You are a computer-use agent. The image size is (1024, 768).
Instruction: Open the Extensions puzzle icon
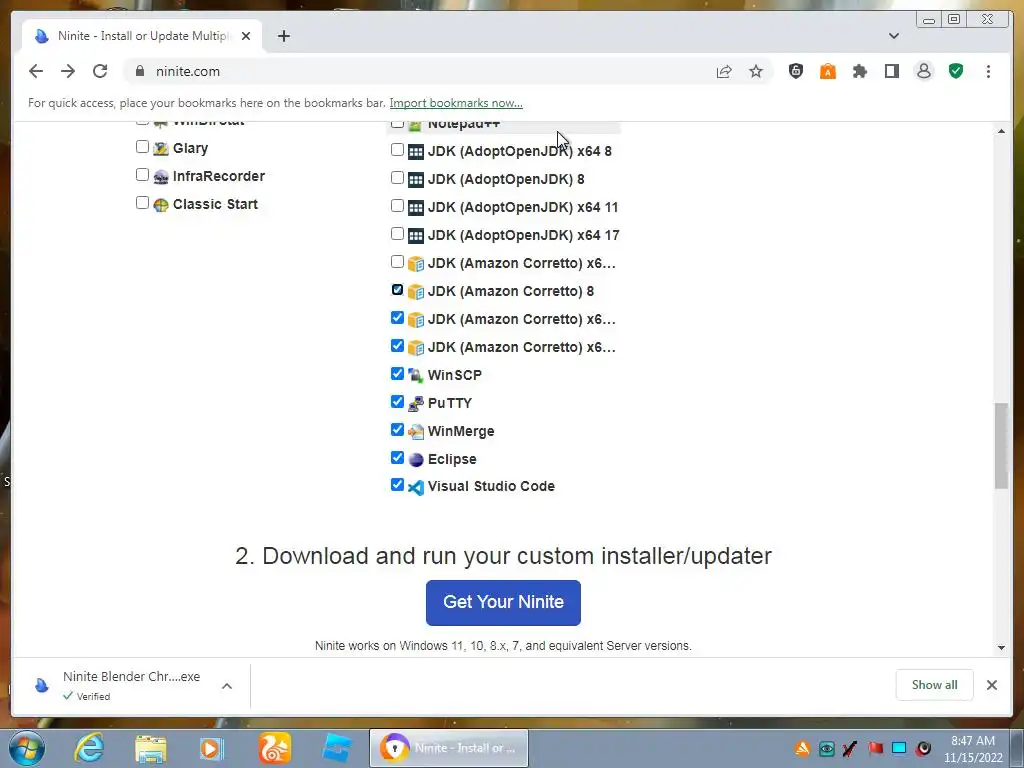(x=859, y=71)
